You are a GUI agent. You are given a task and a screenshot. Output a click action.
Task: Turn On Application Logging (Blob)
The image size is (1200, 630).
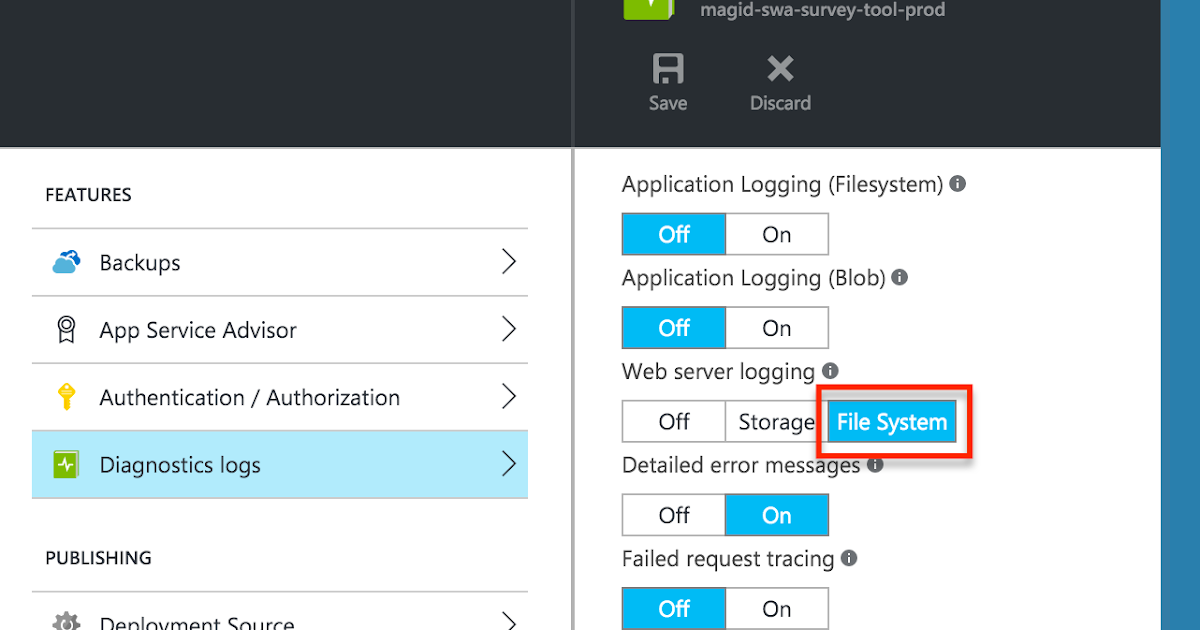[777, 328]
